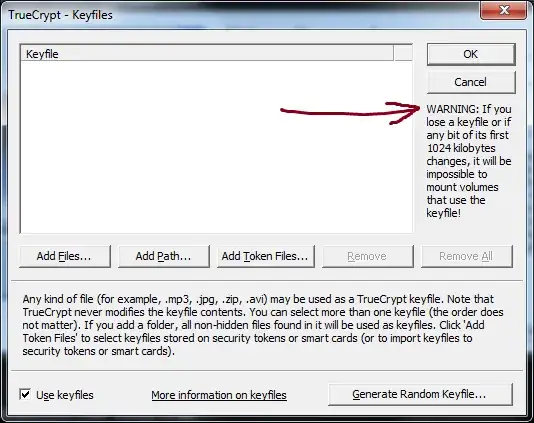Close the TrueCrypt Keyfiles window
The height and width of the screenshot is (423, 534).
(x=503, y=11)
